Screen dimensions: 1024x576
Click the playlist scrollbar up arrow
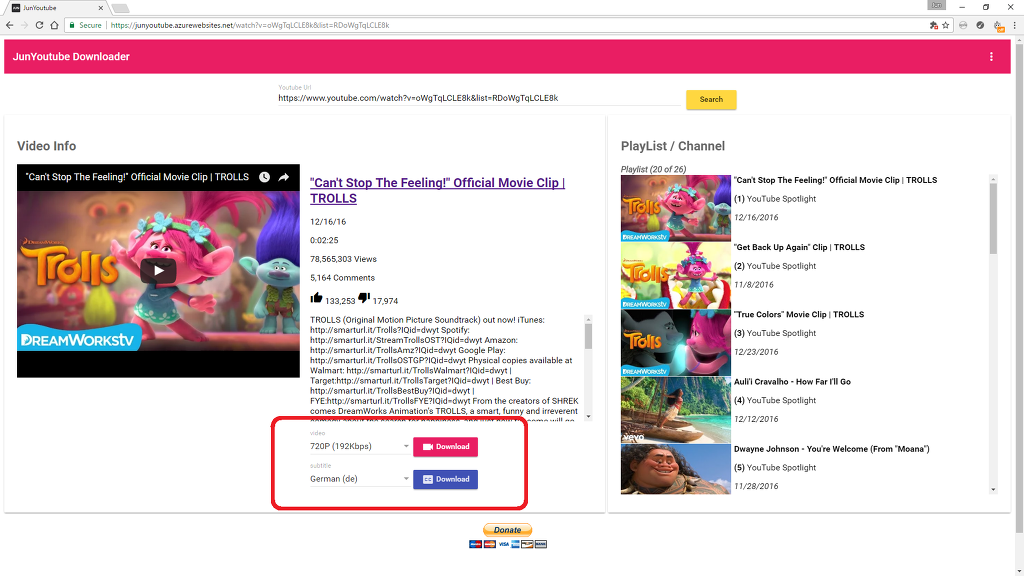click(x=993, y=179)
